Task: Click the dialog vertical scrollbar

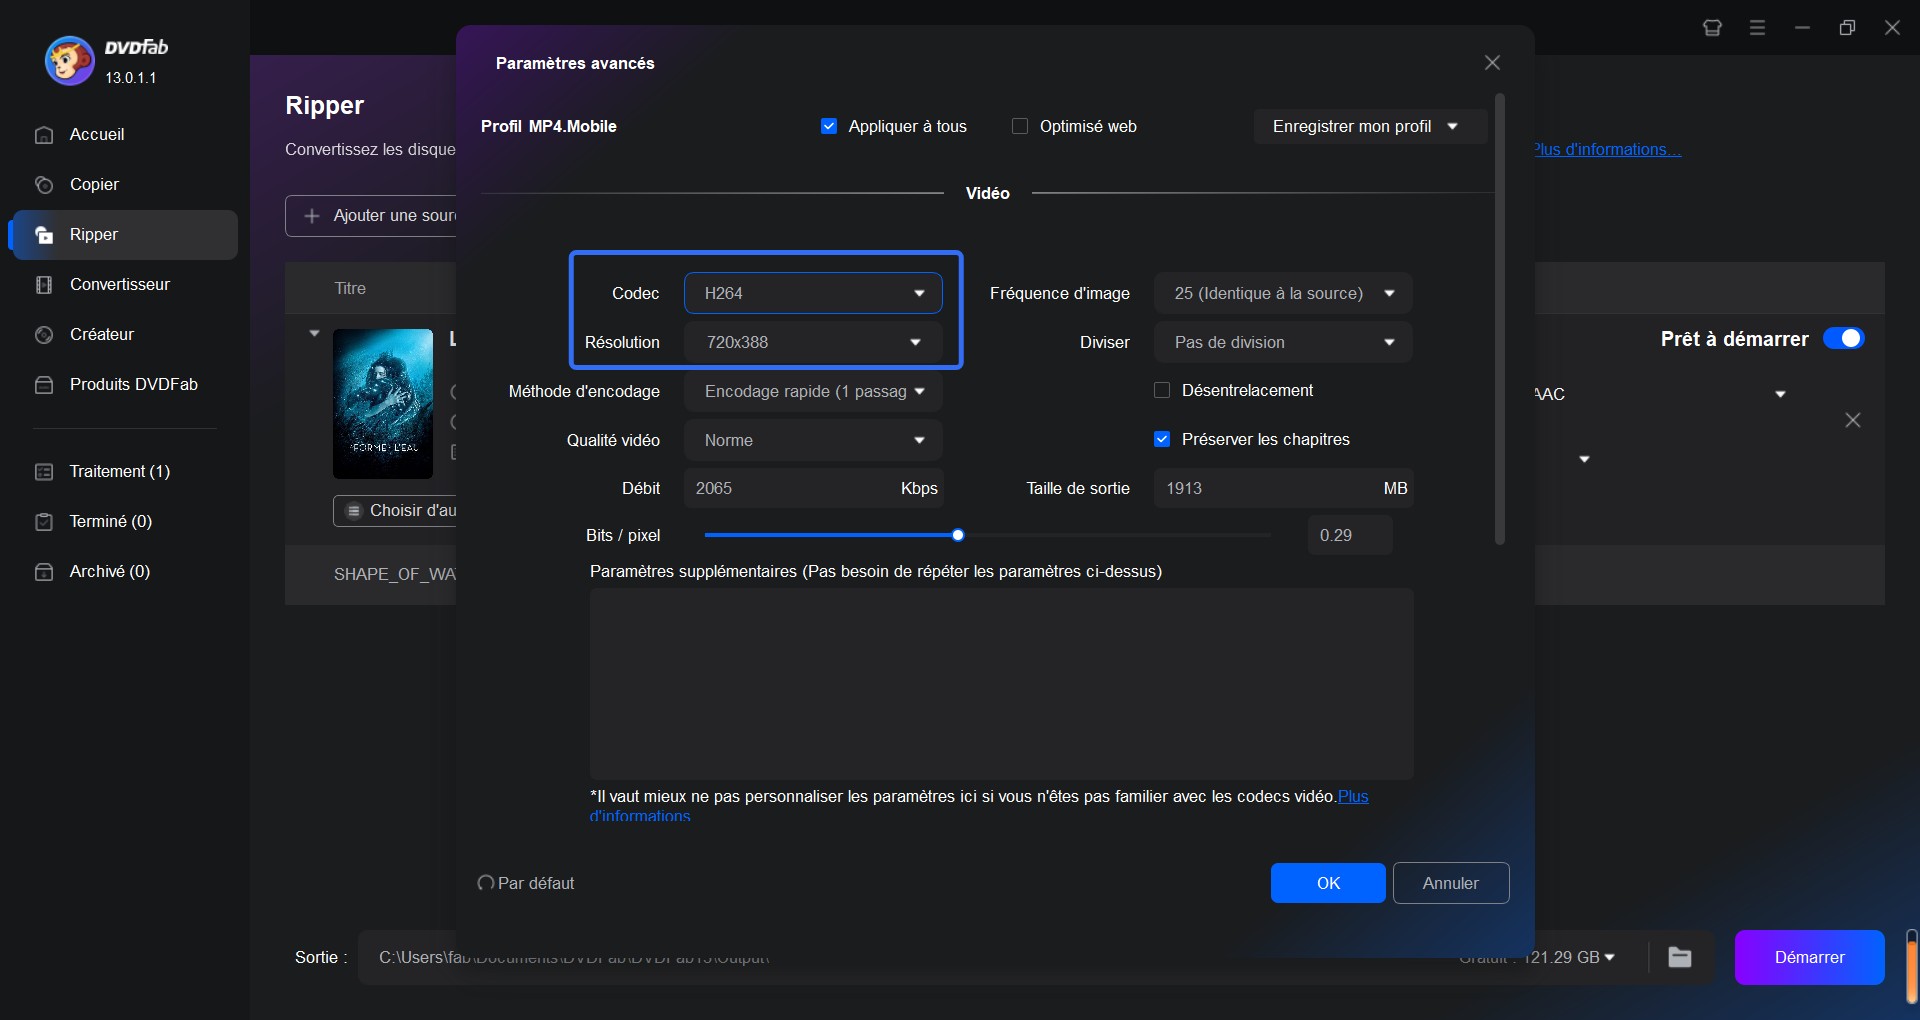Action: (1500, 320)
